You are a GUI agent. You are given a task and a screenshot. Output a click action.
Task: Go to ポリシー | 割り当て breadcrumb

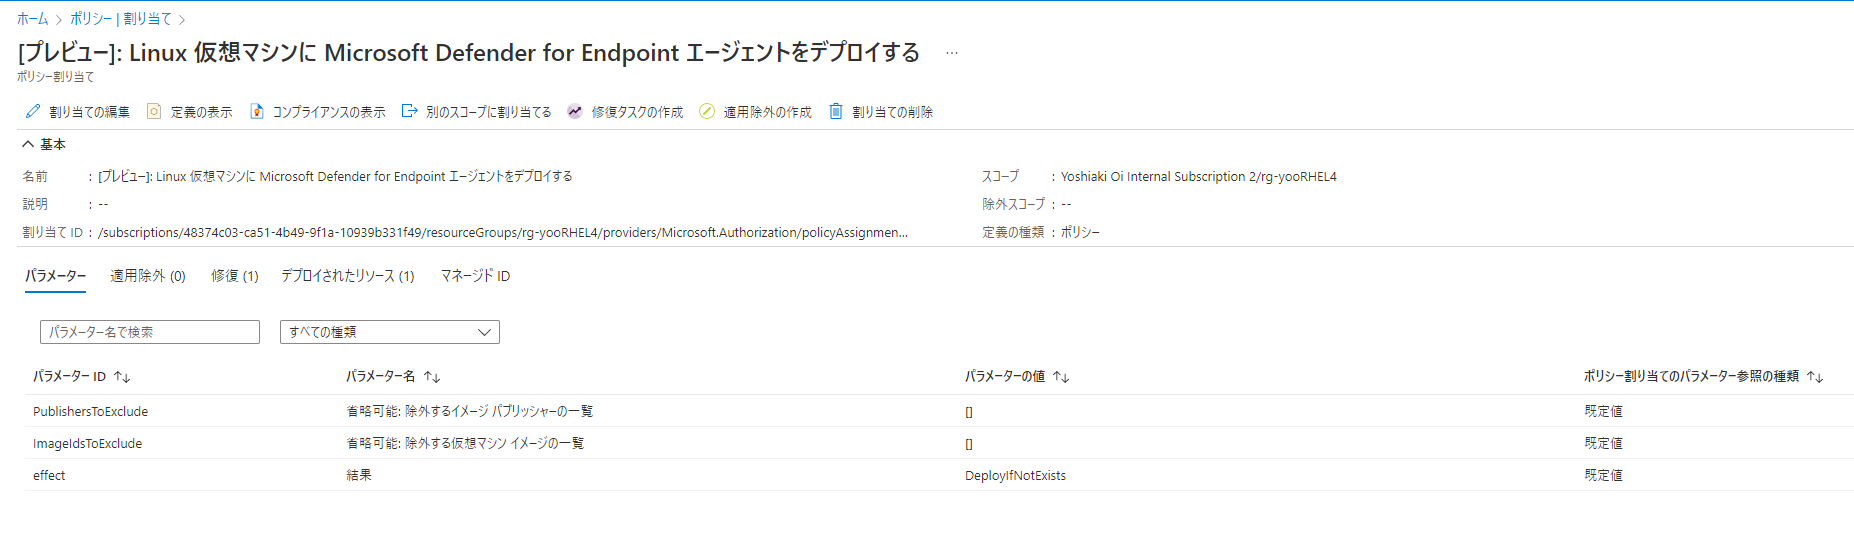121,19
